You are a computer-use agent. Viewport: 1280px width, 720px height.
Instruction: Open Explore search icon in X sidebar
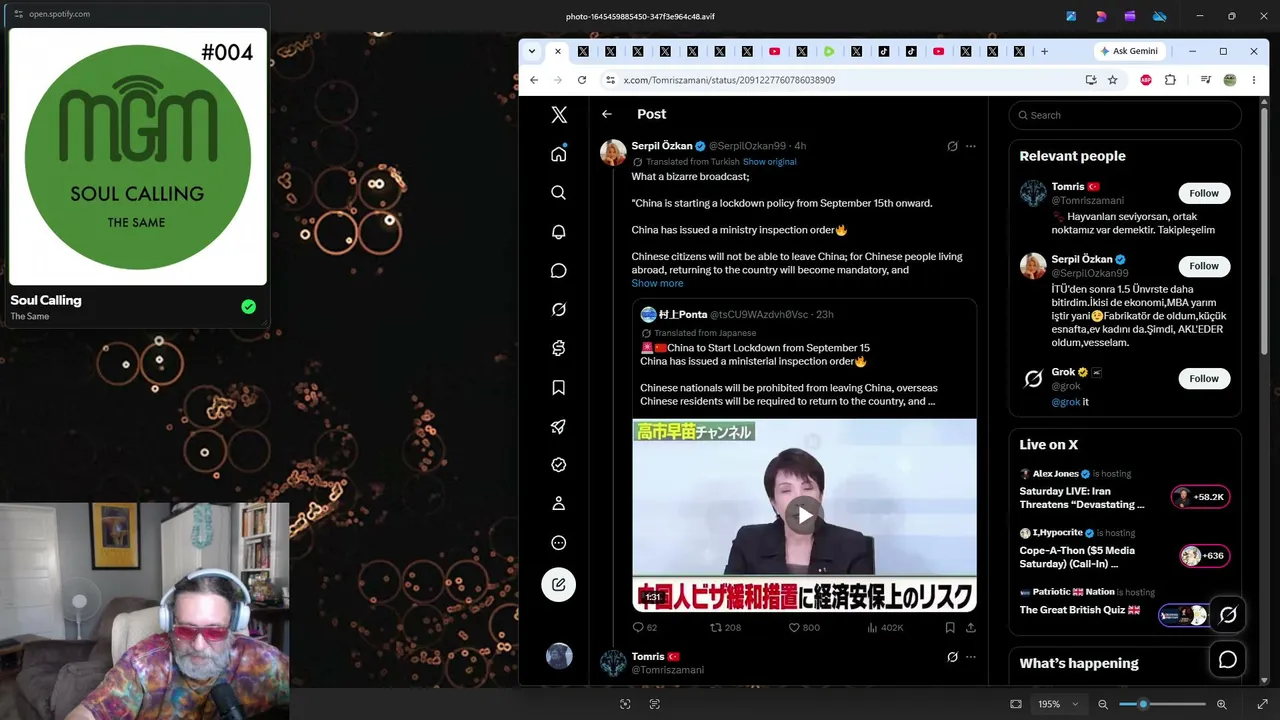click(559, 192)
